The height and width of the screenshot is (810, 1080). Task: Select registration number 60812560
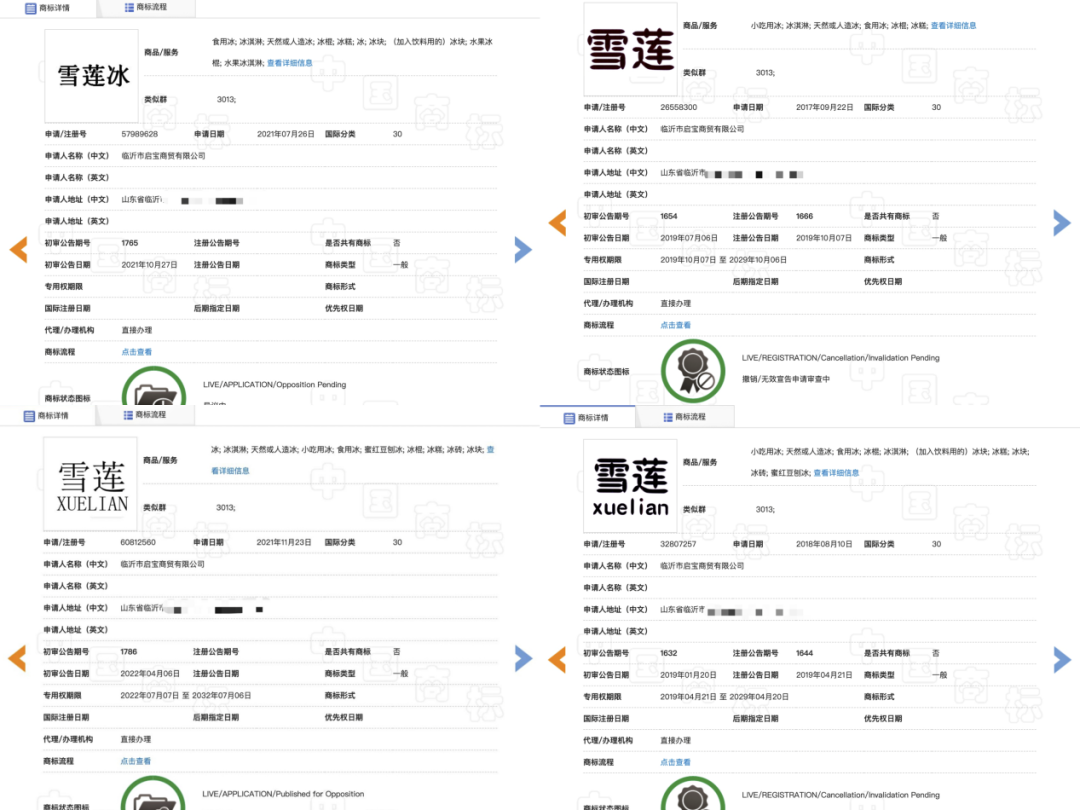coord(138,543)
